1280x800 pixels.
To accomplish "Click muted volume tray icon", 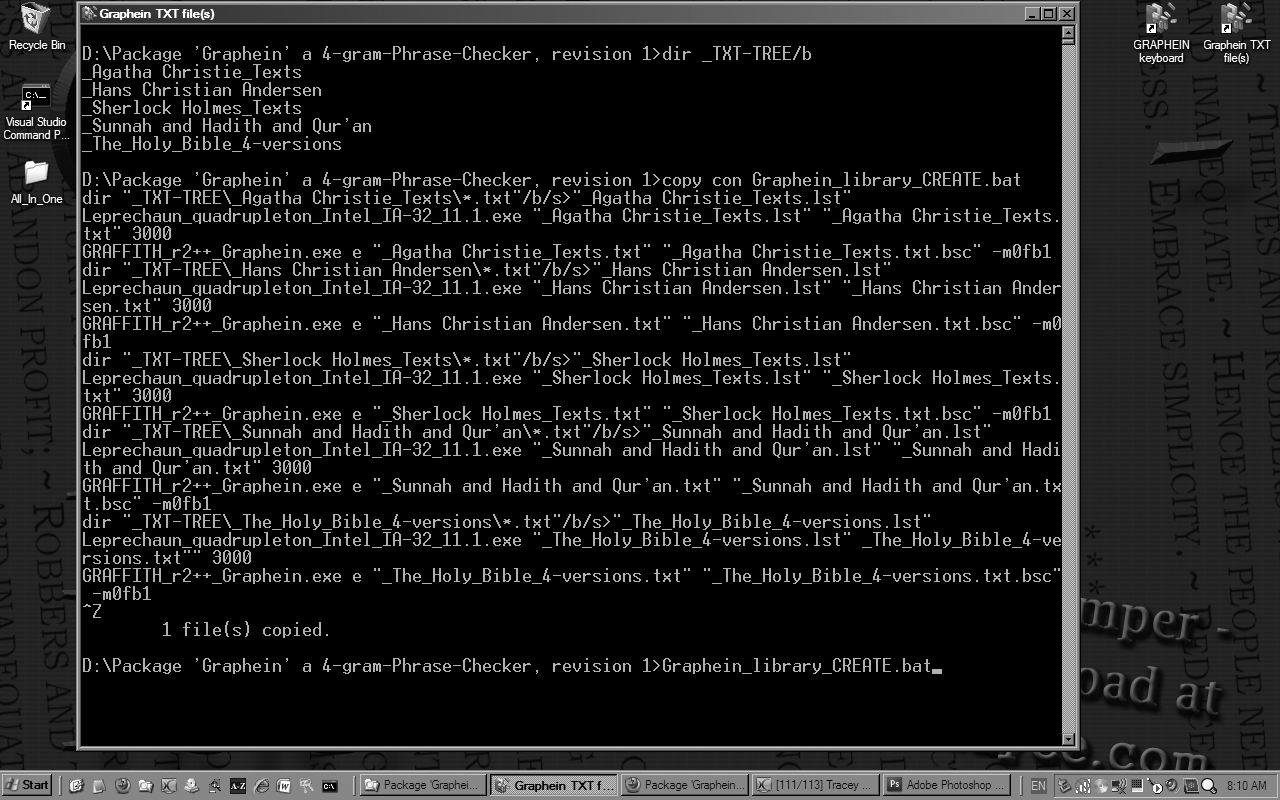I will pos(1120,786).
